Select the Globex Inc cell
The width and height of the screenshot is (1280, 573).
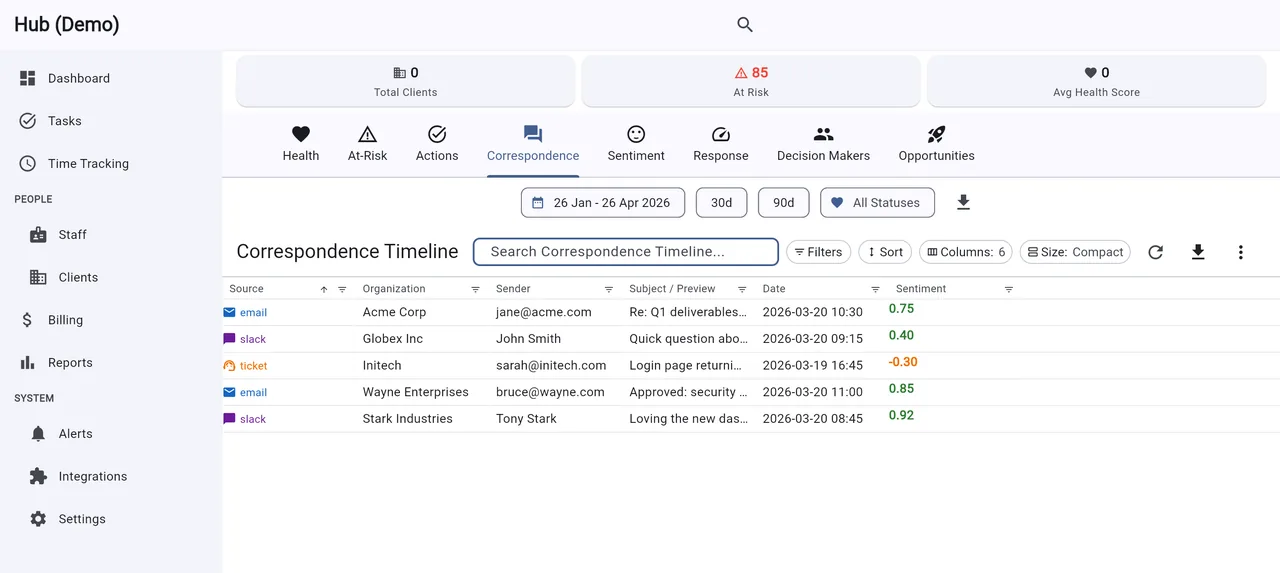click(393, 339)
